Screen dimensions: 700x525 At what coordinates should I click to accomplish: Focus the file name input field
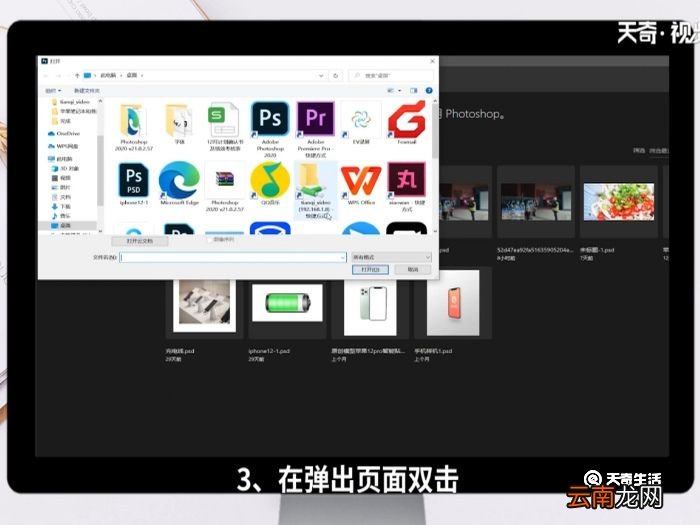point(233,257)
